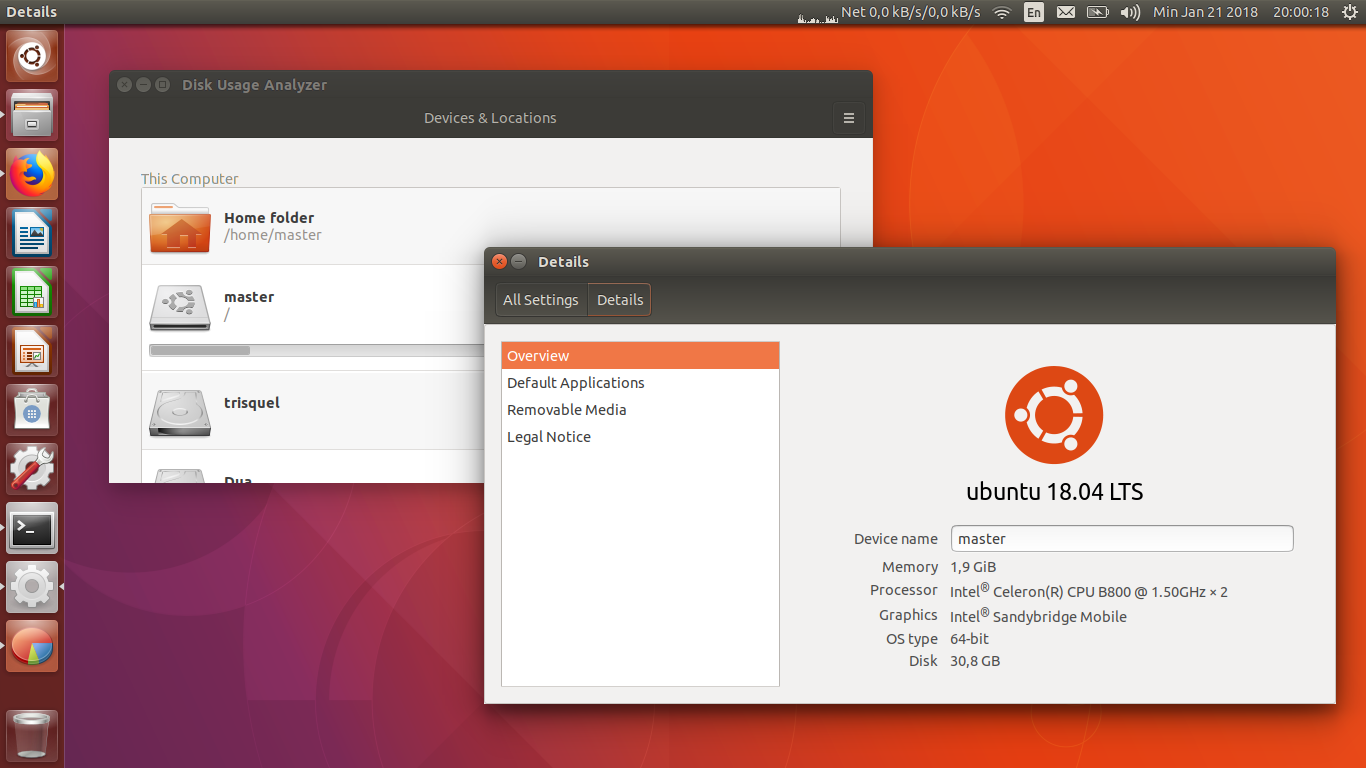Open the mail messaging indicator
1366x768 pixels.
1066,12
